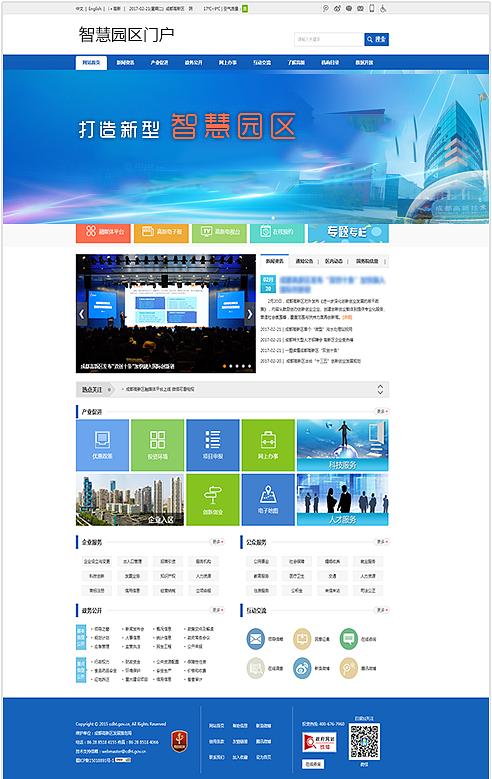The height and width of the screenshot is (779, 492).
Task: Open the Weibo icon in the top bar
Action: click(x=337, y=8)
